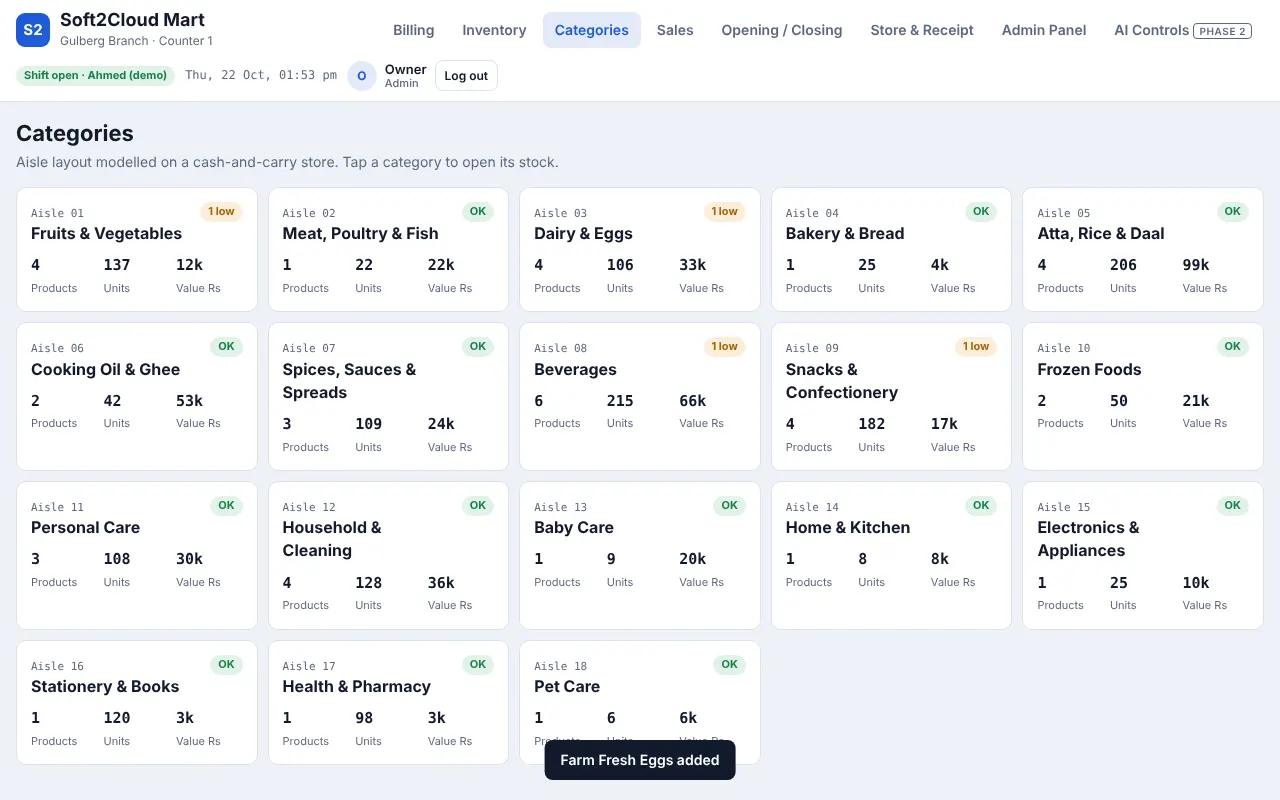This screenshot has height=800, width=1280.
Task: Click the 1 low badge on Fruits & Vegetables
Action: pos(221,211)
